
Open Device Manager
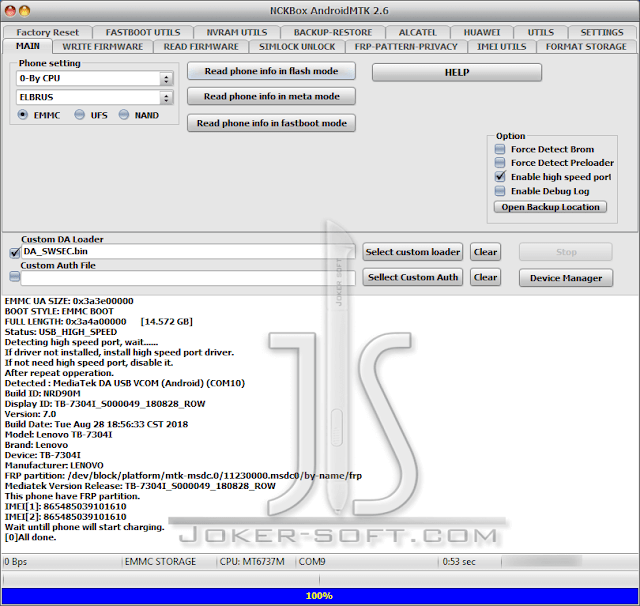pyautogui.click(x=566, y=278)
